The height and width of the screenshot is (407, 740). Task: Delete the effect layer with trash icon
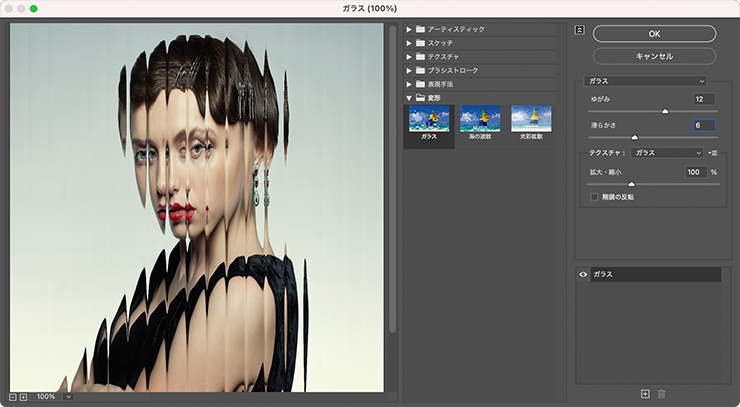click(x=661, y=395)
